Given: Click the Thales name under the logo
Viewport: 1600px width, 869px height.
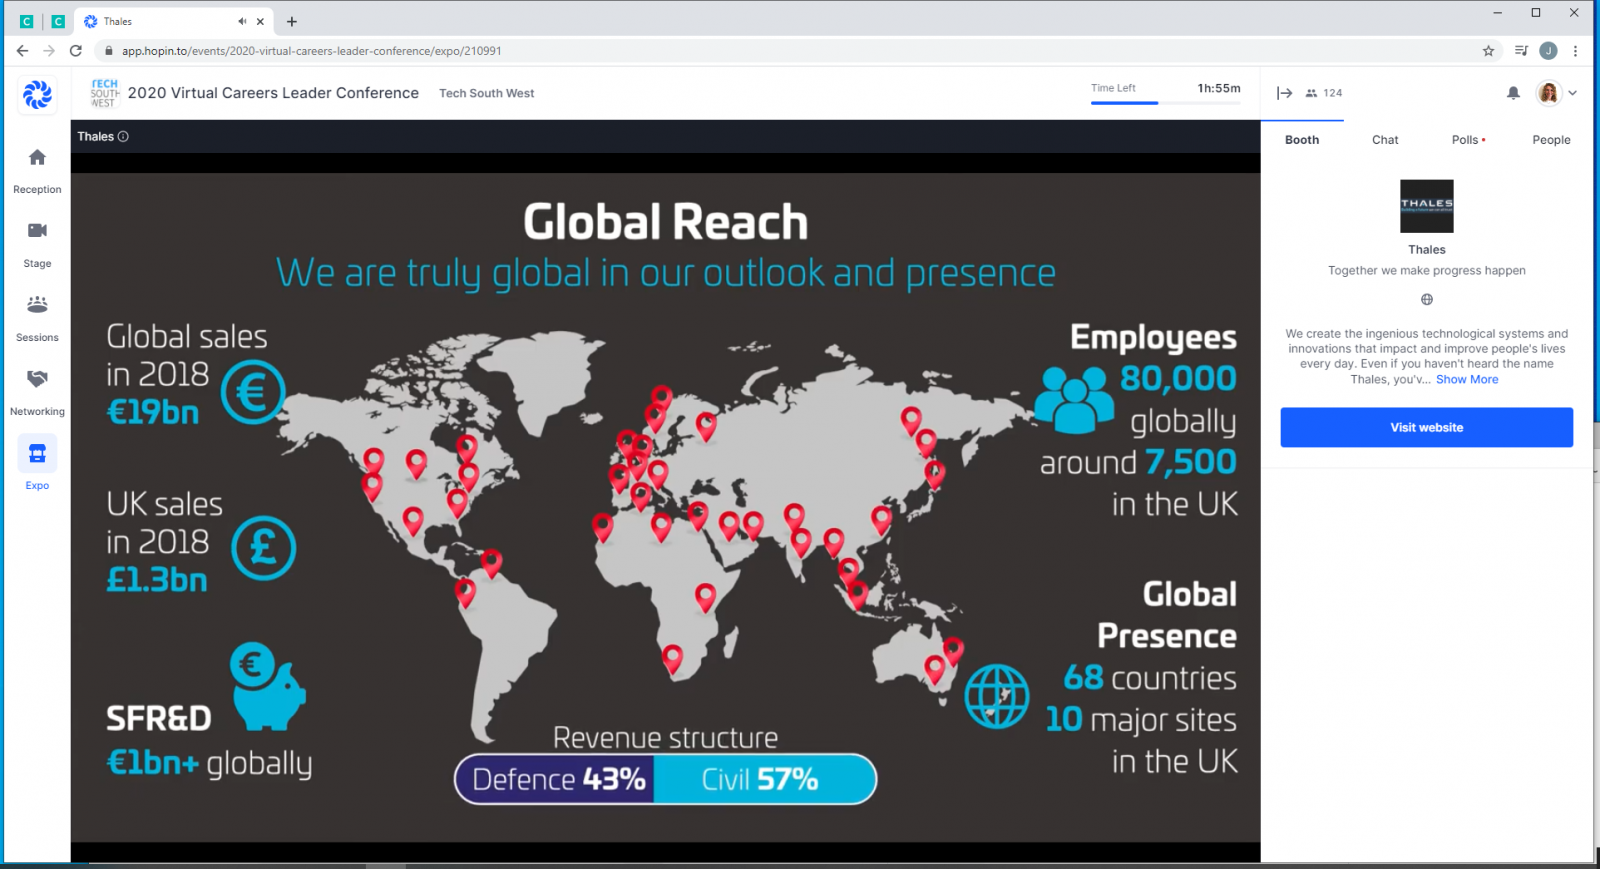Looking at the screenshot, I should click(1427, 250).
